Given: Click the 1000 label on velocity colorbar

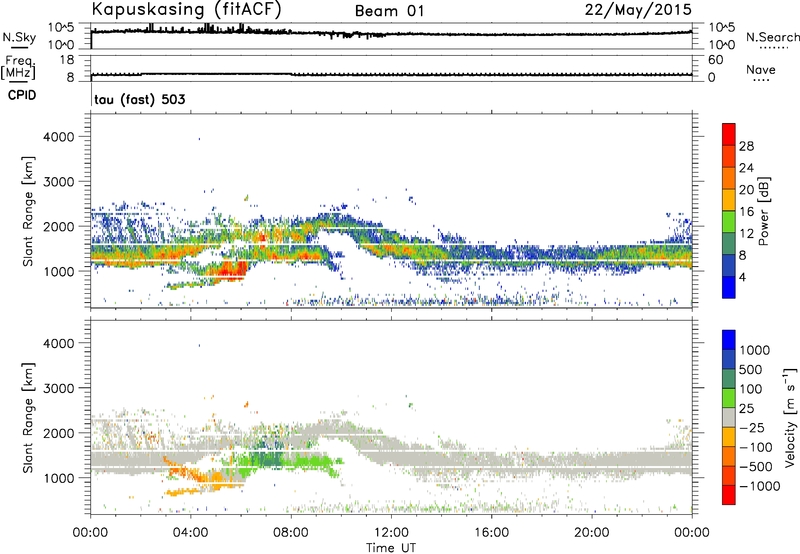Looking at the screenshot, I should pos(755,350).
